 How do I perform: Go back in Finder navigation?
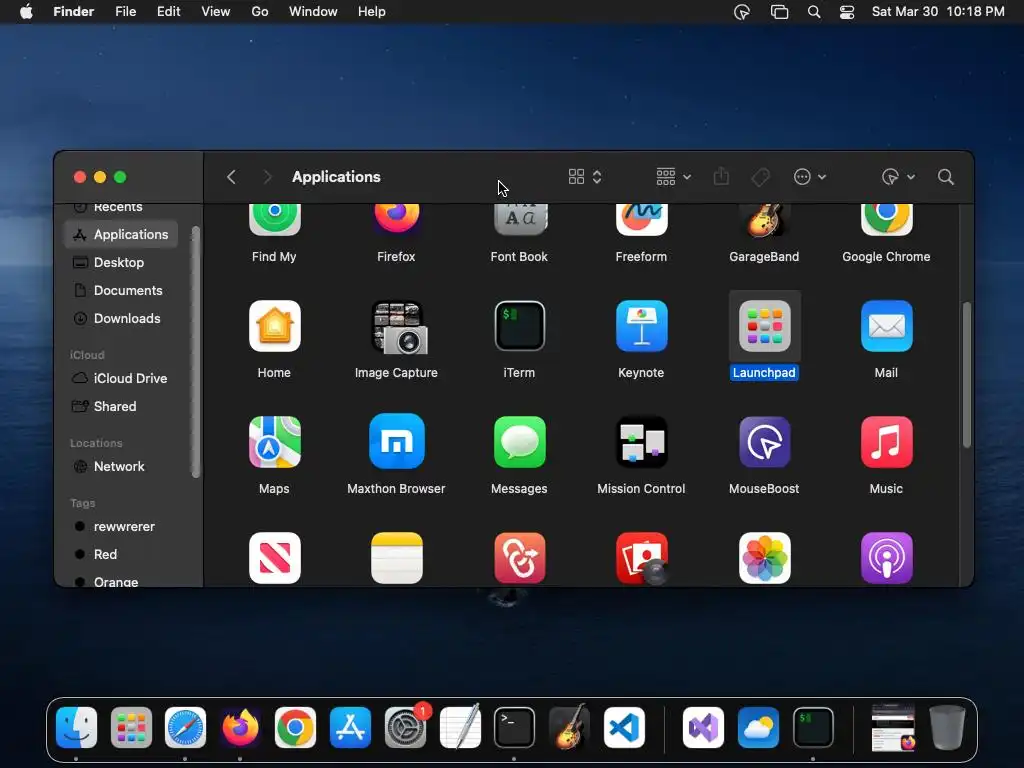[x=231, y=177]
